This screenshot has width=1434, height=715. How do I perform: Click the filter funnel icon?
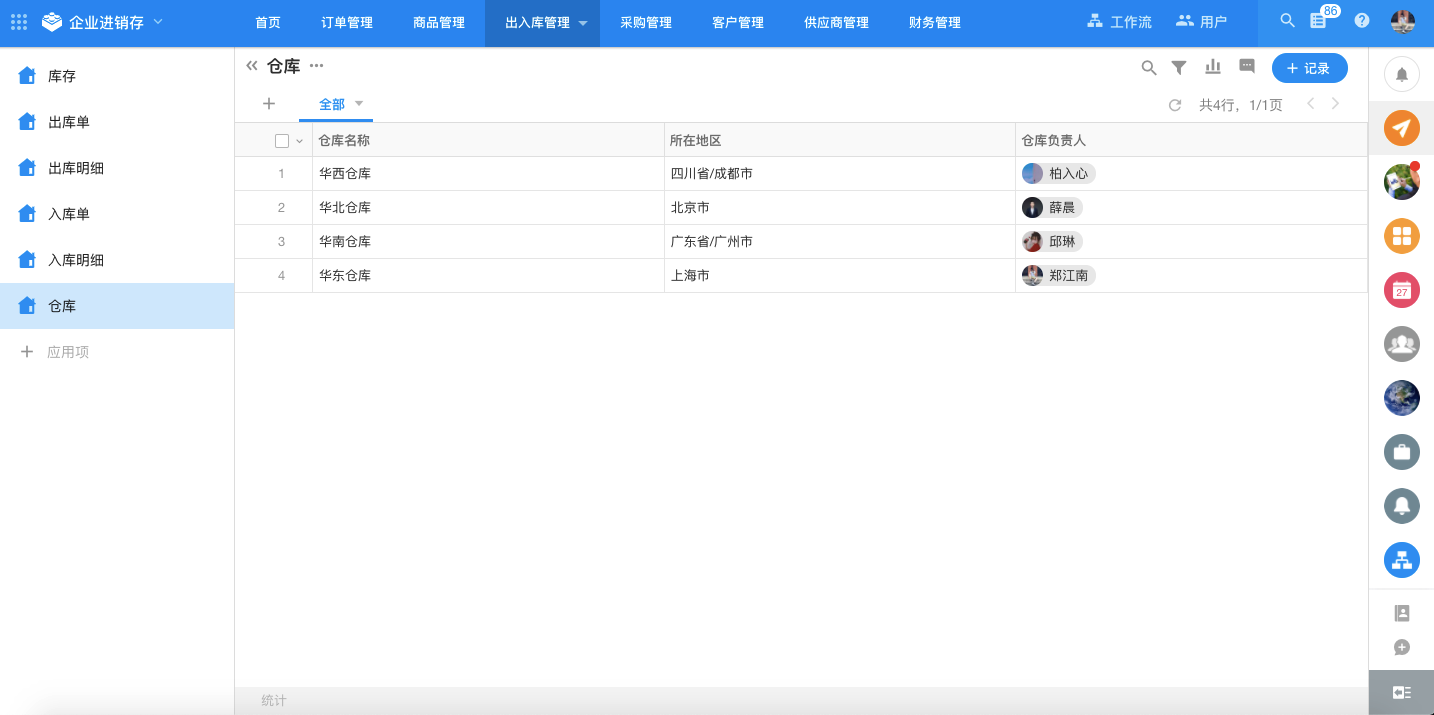point(1179,68)
